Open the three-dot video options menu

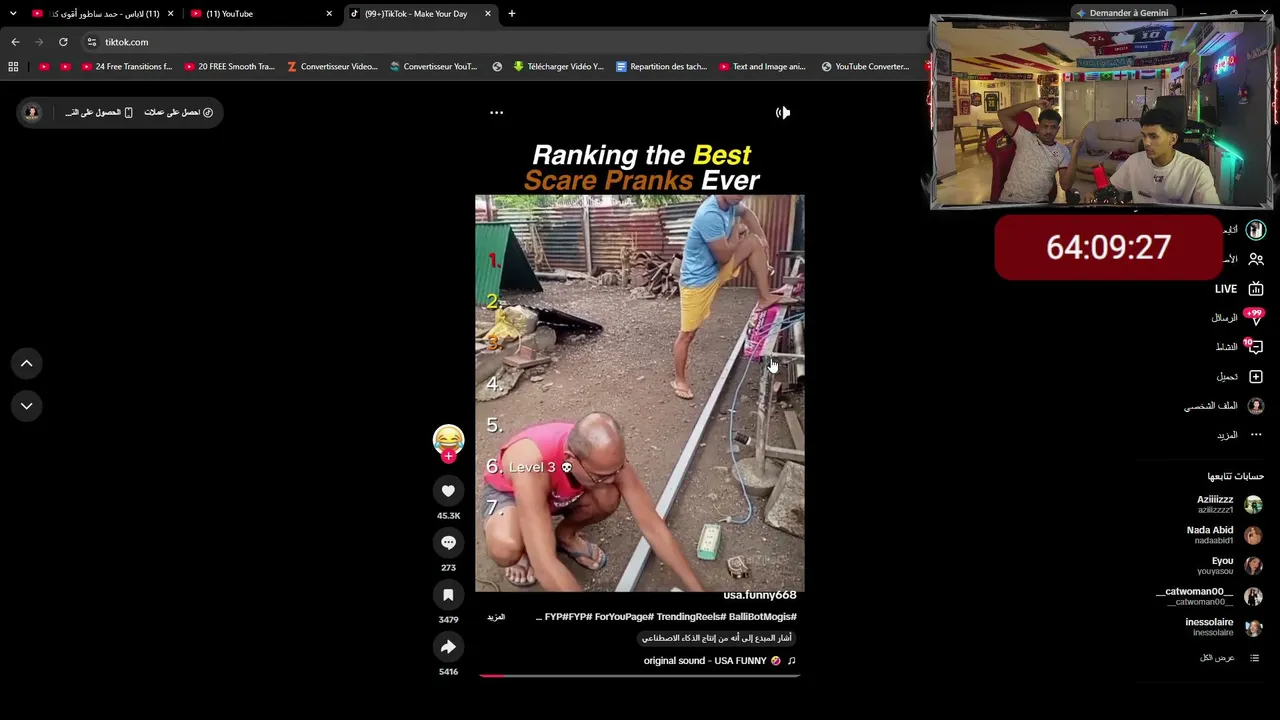coord(496,113)
